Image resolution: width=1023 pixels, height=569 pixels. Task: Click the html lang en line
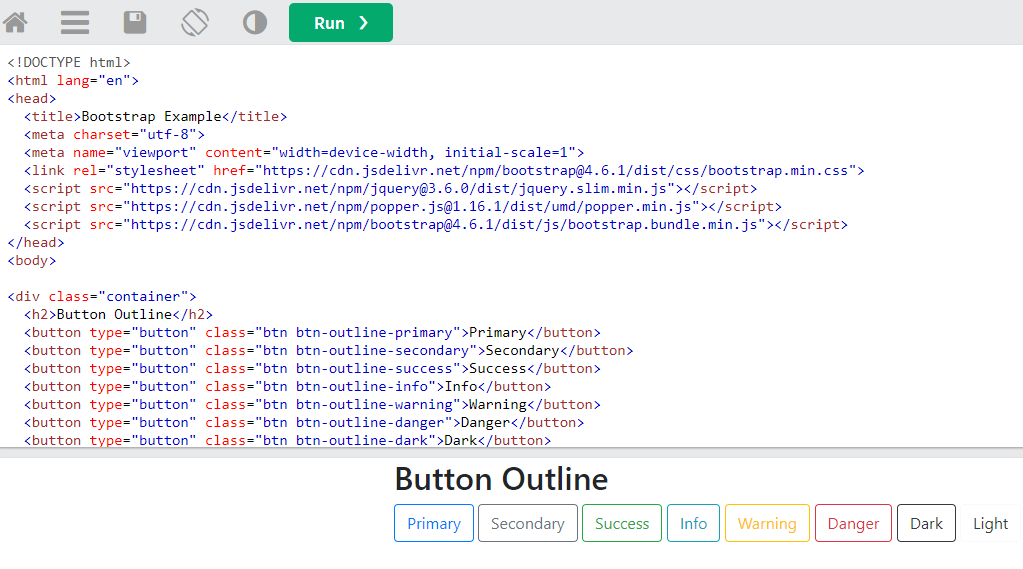tap(73, 81)
